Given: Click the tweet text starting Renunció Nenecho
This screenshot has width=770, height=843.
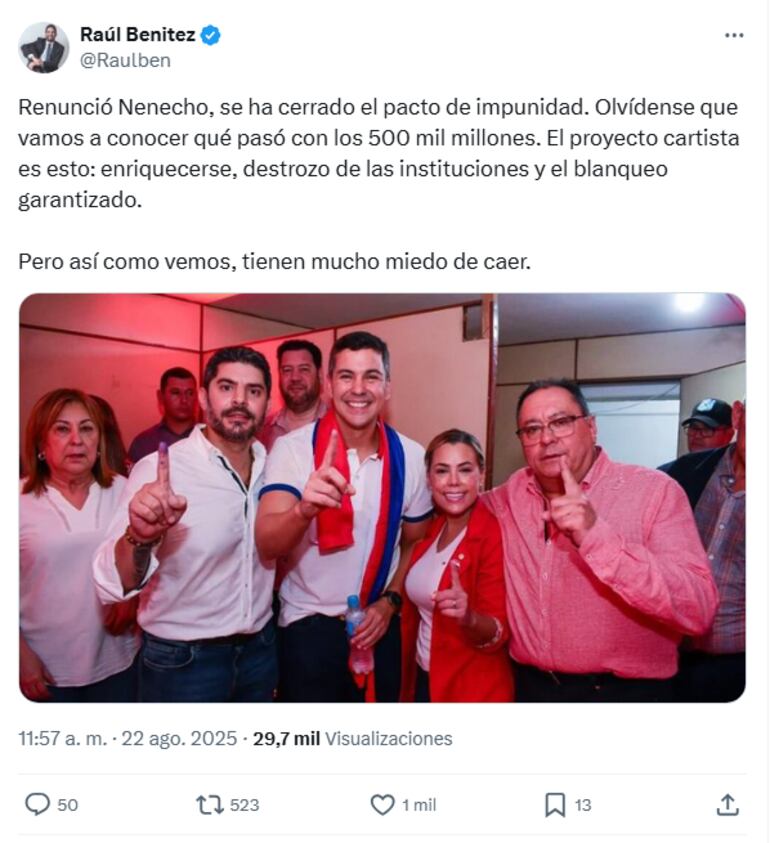Looking at the screenshot, I should tap(379, 154).
